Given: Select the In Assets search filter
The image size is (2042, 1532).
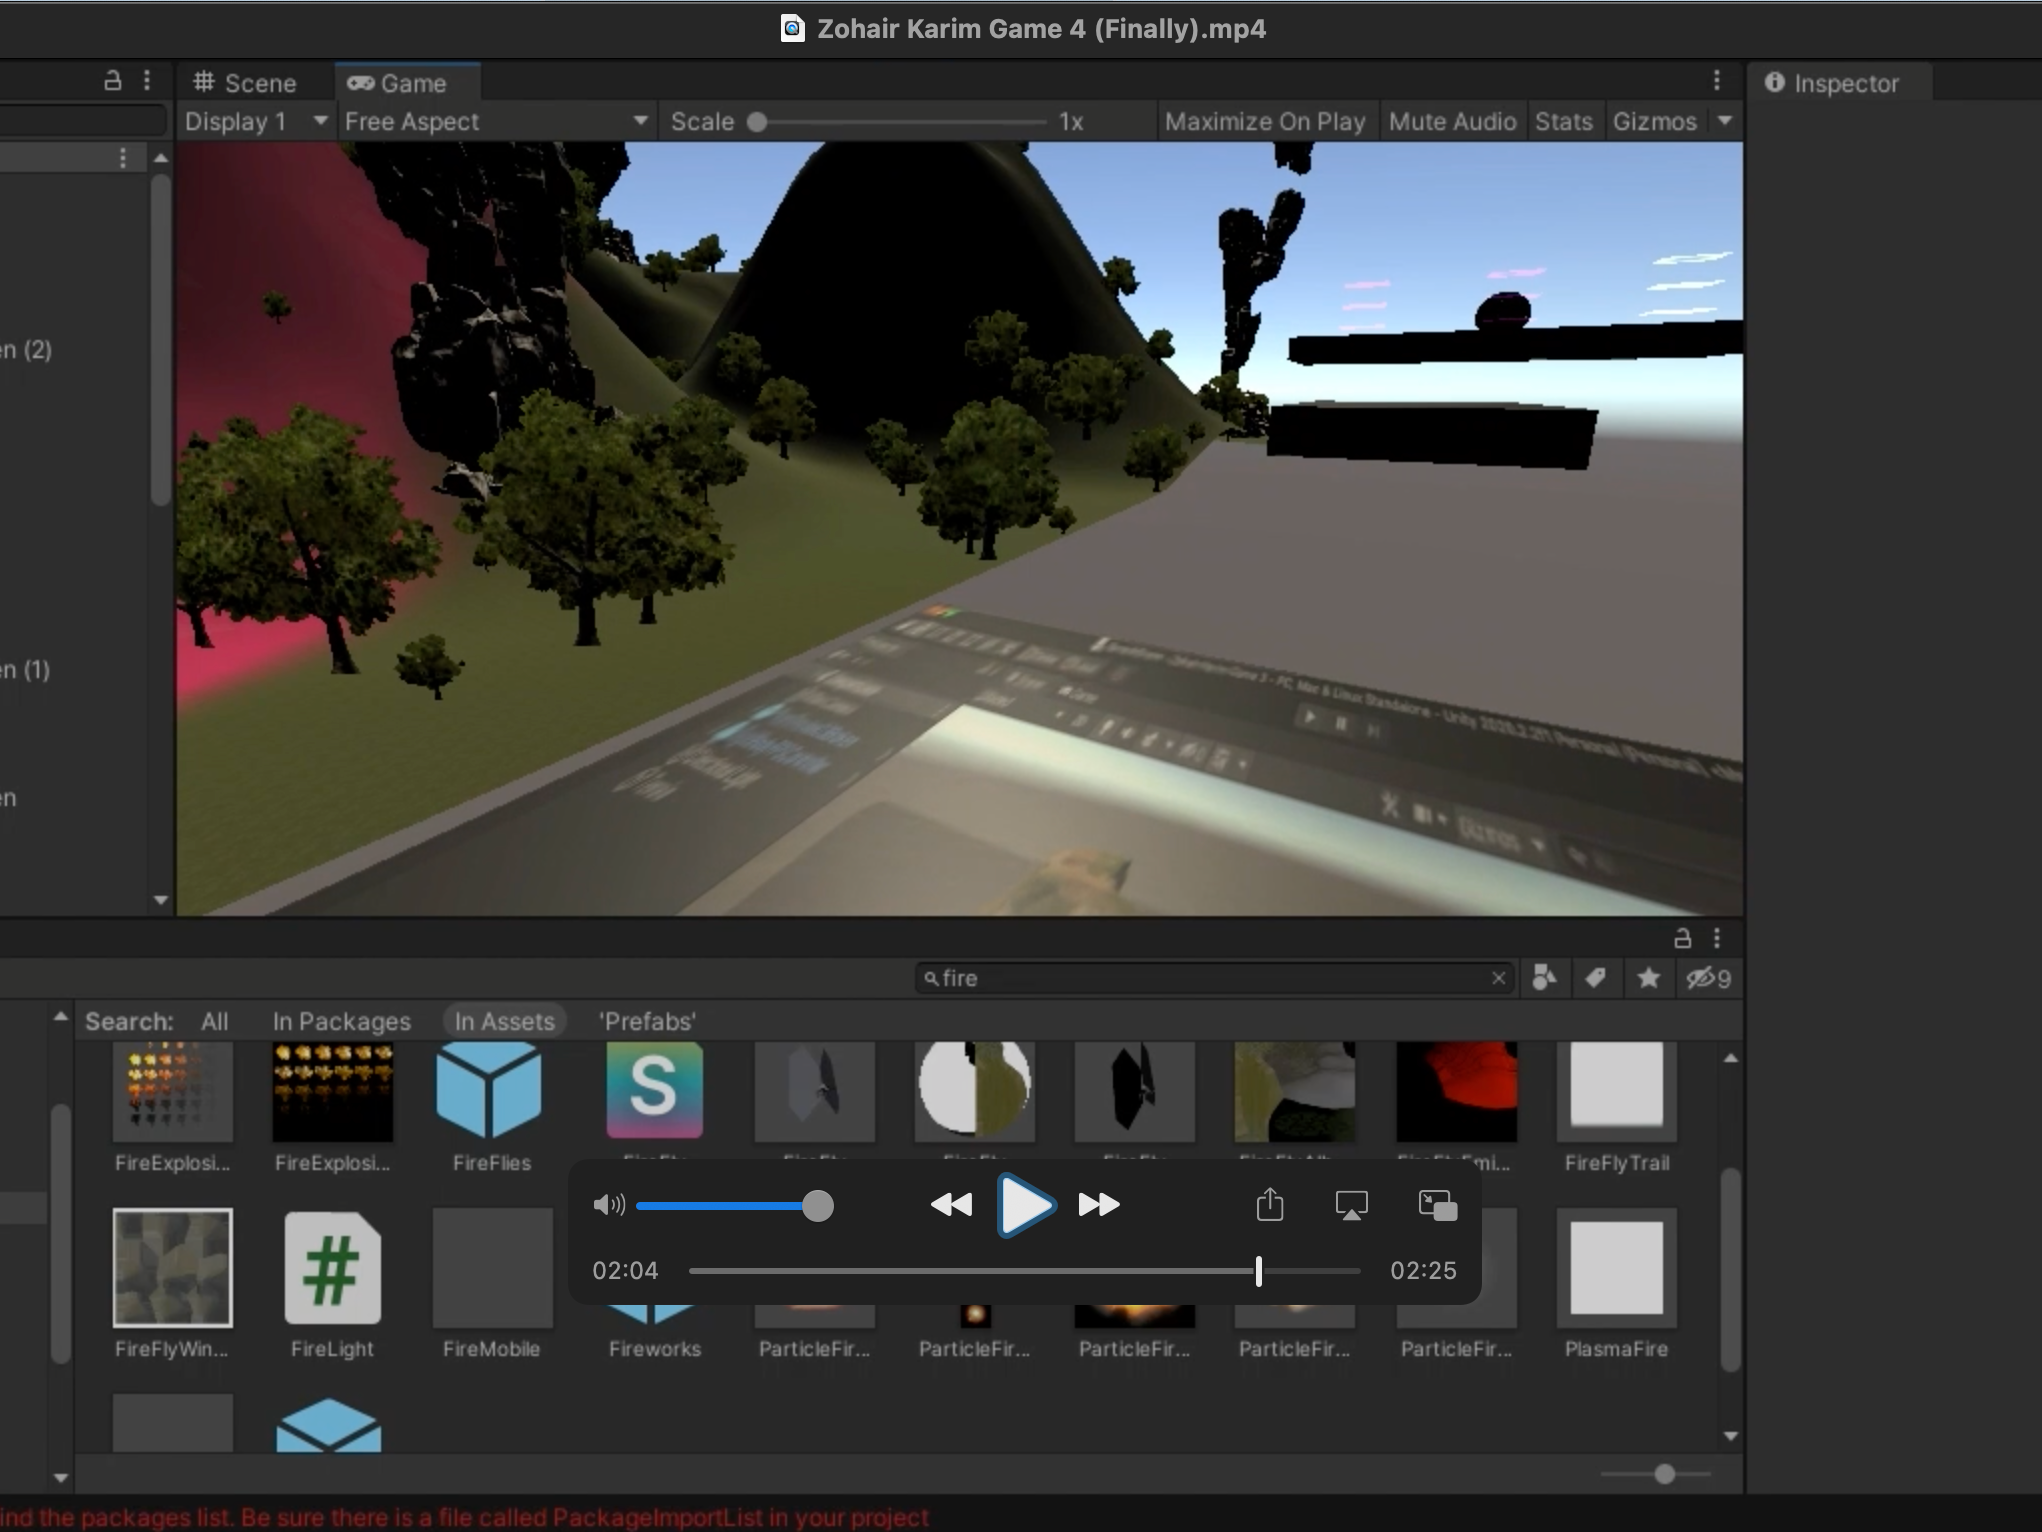Looking at the screenshot, I should (504, 1021).
